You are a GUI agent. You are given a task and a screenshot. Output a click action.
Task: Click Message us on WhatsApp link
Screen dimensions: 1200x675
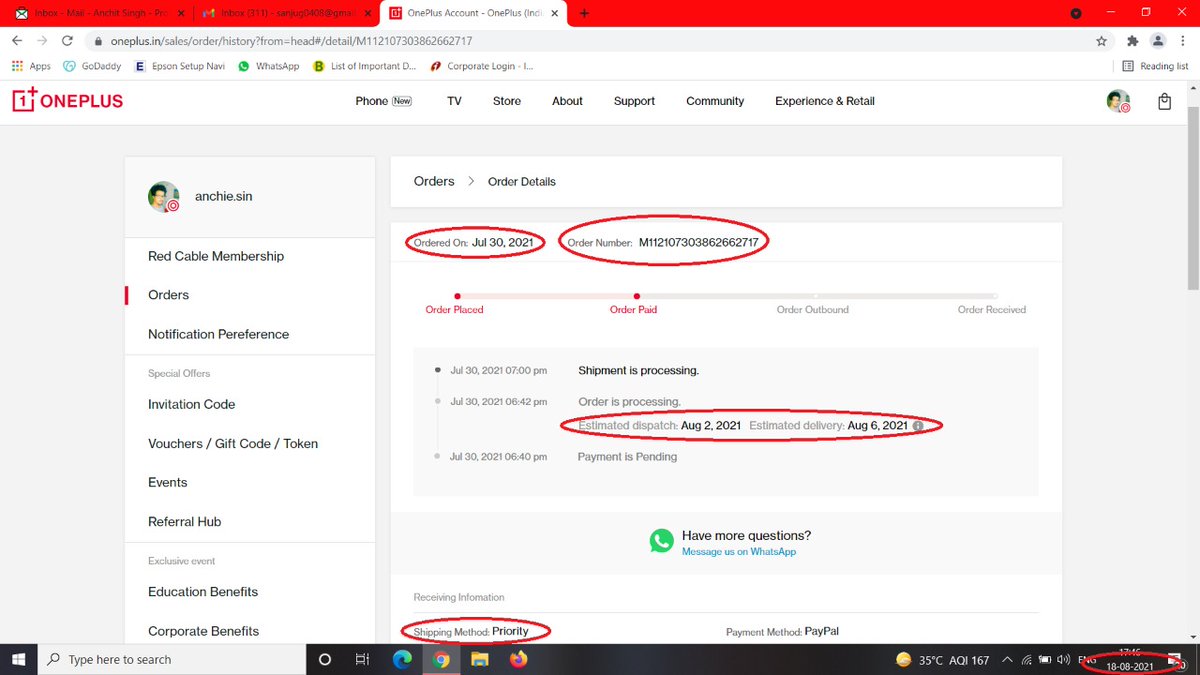tap(739, 552)
